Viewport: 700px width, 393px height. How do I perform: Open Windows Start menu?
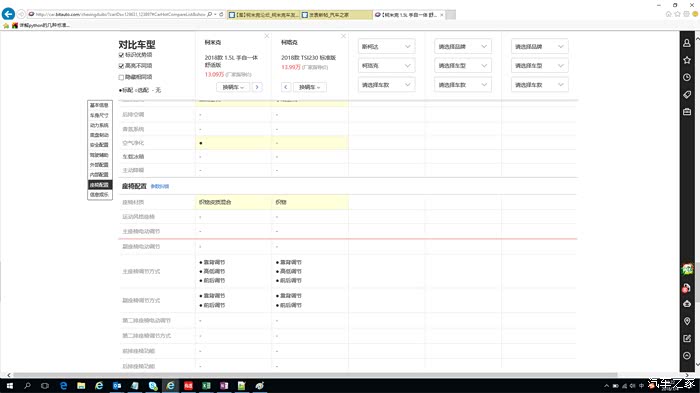[x=9, y=385]
